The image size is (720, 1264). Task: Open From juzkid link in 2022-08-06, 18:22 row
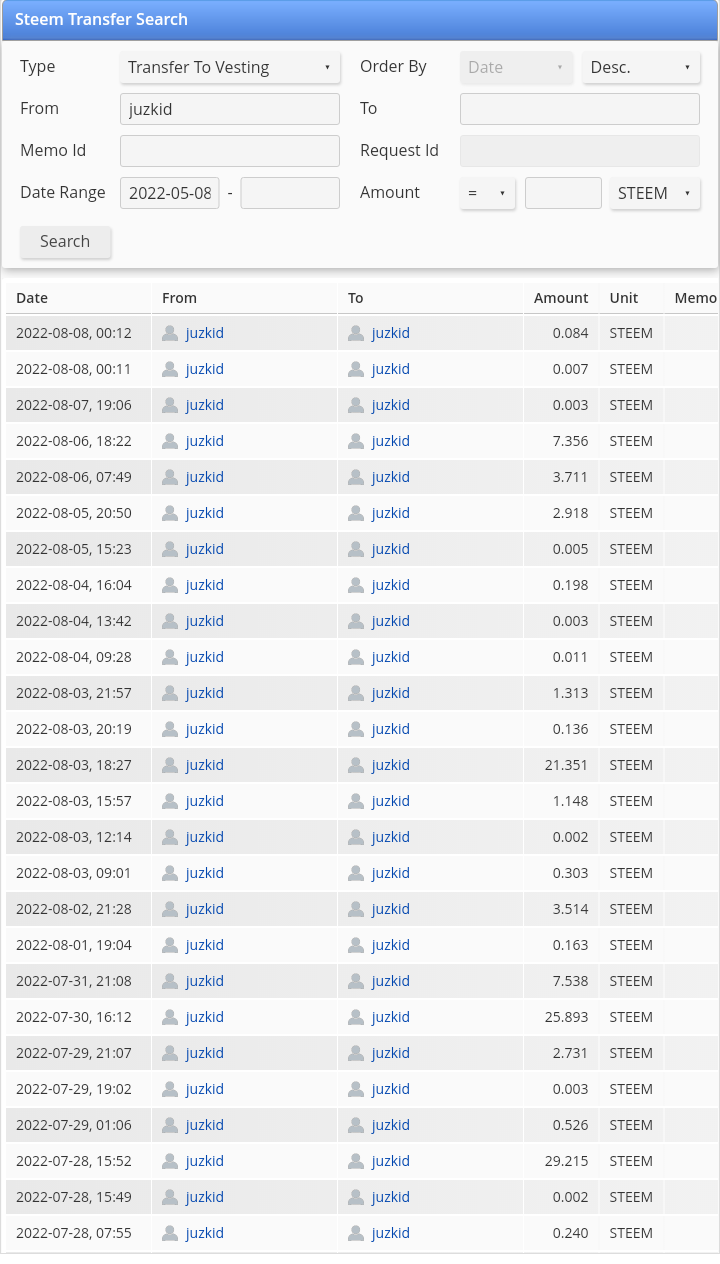tap(205, 441)
